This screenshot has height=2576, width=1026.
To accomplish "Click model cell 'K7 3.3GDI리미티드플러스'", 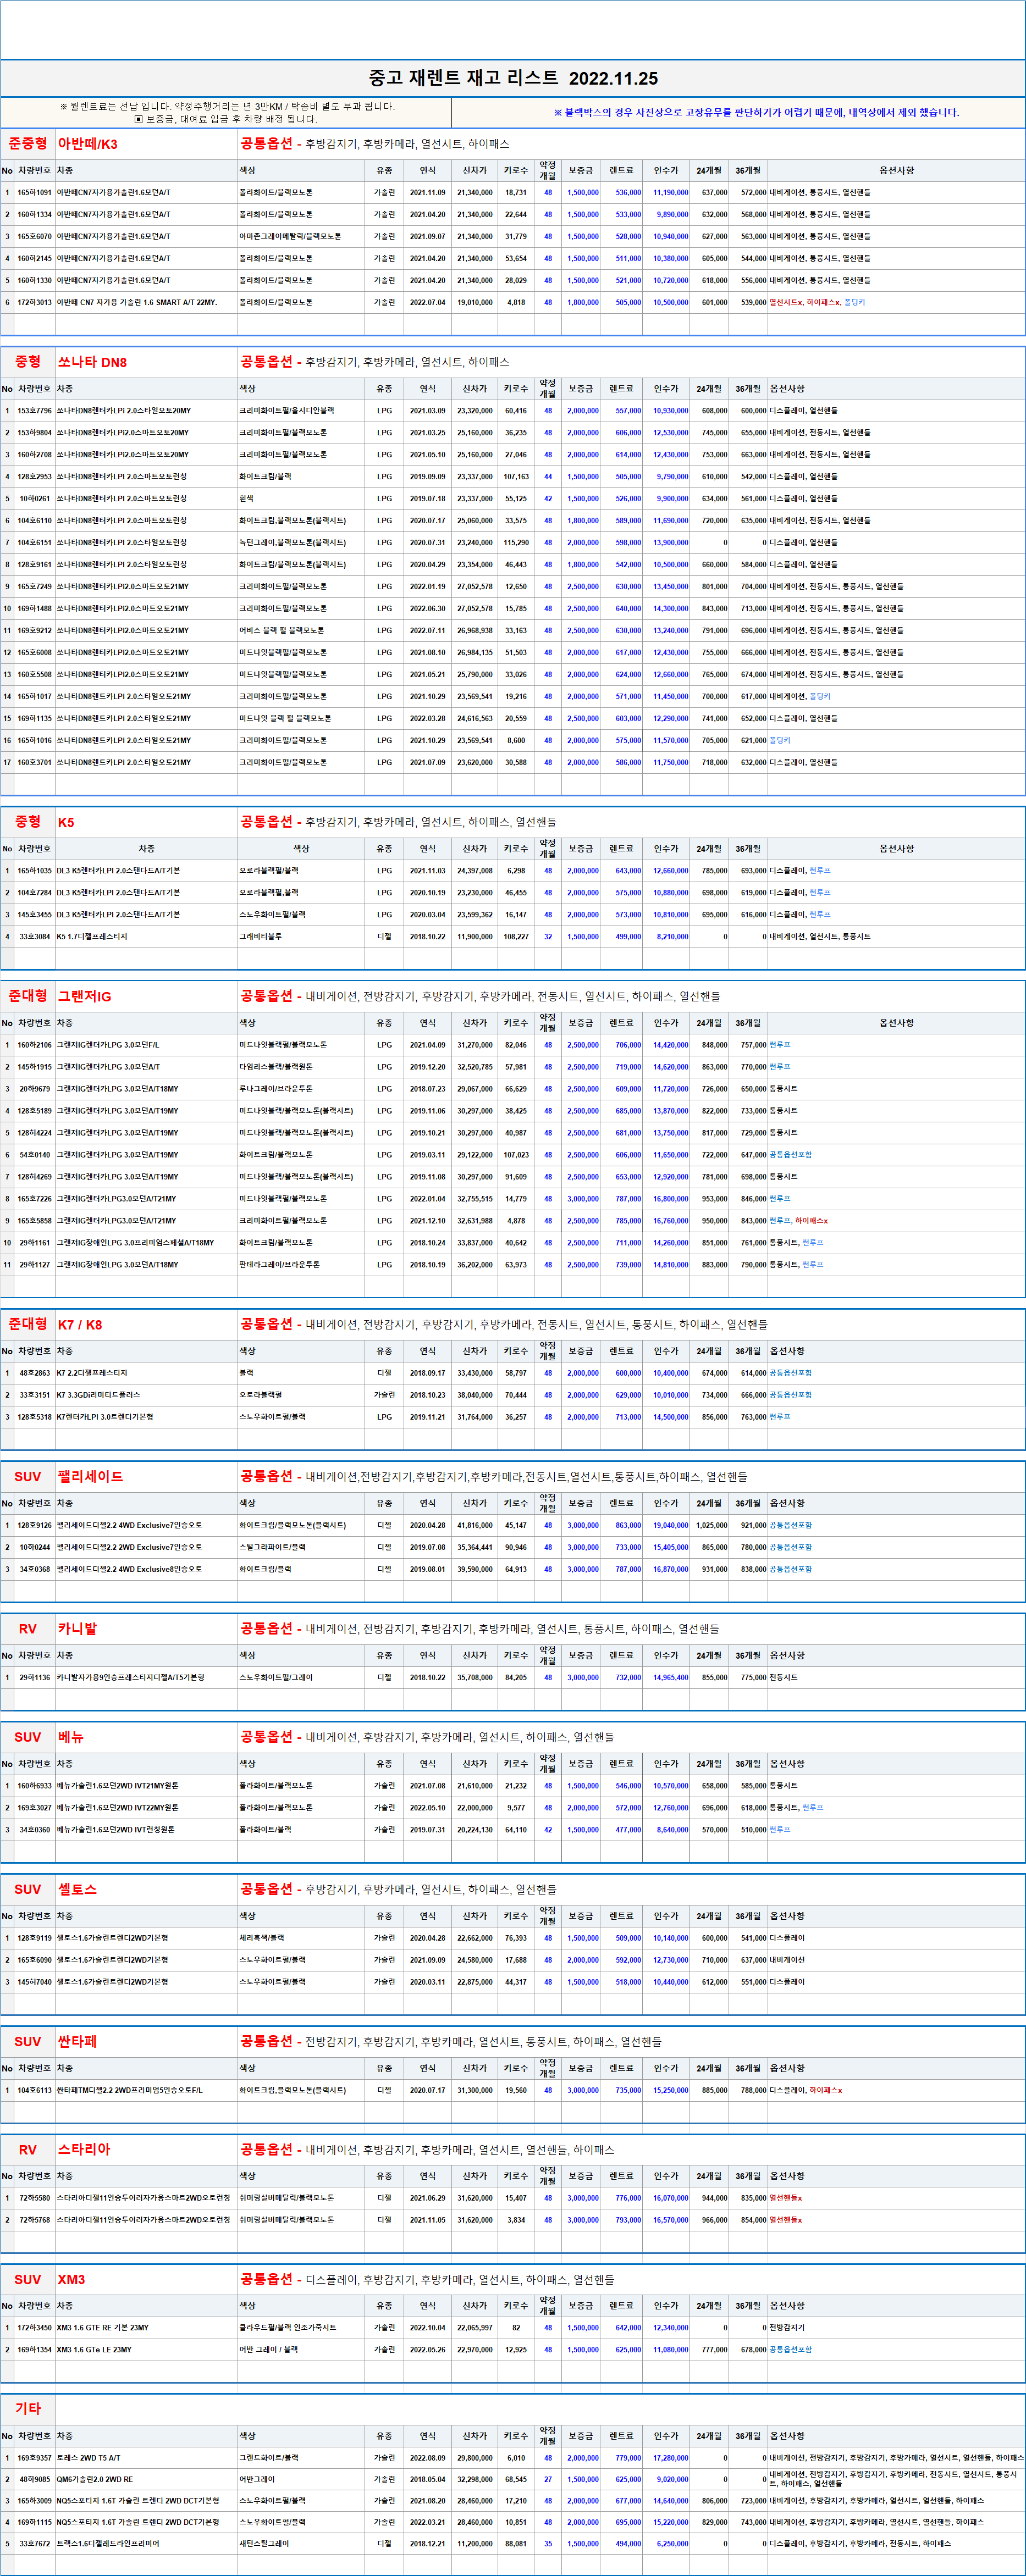I will click(98, 1395).
